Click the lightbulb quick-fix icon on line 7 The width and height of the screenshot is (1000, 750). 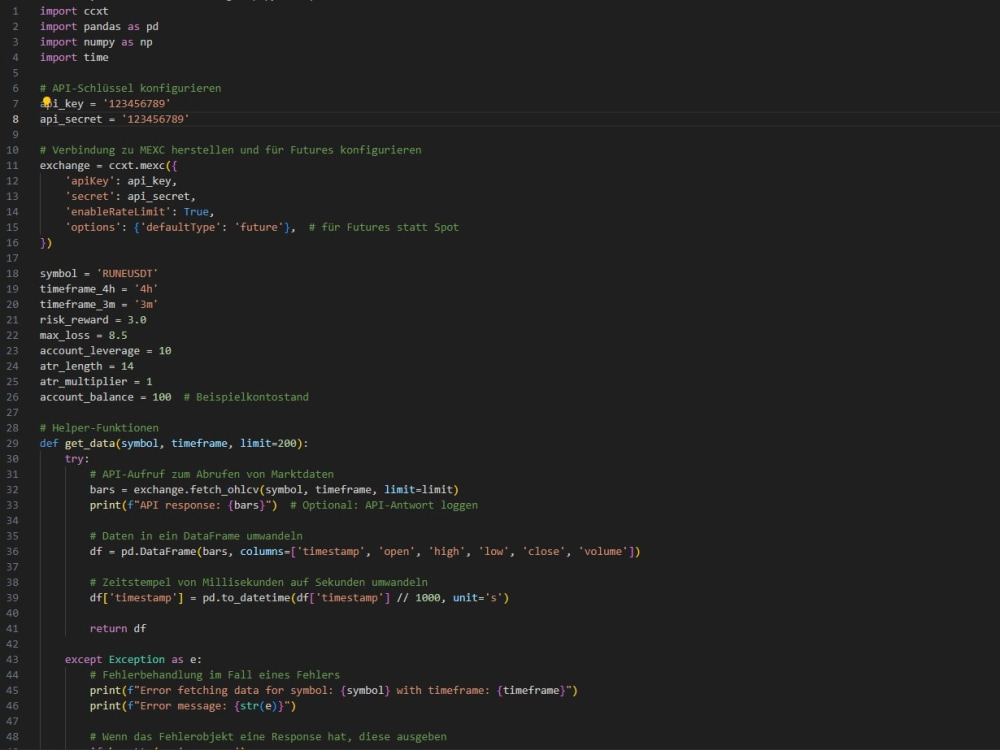point(46,101)
